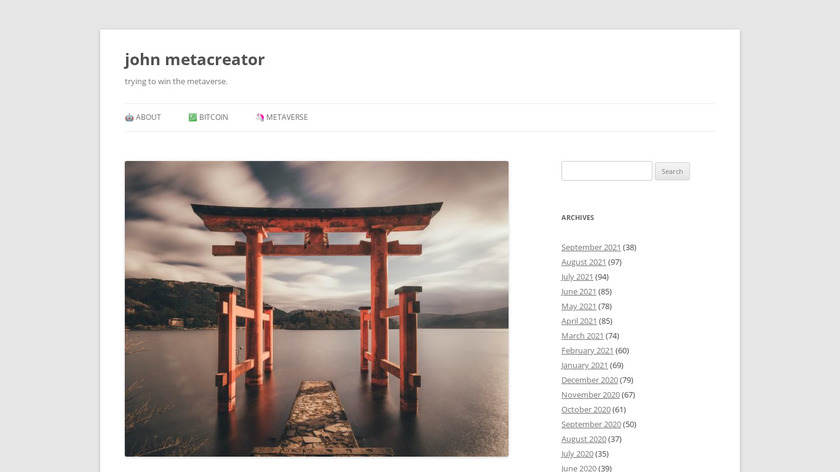Open the torii gate featured image
Screen dimensions: 840x472
click(x=317, y=309)
